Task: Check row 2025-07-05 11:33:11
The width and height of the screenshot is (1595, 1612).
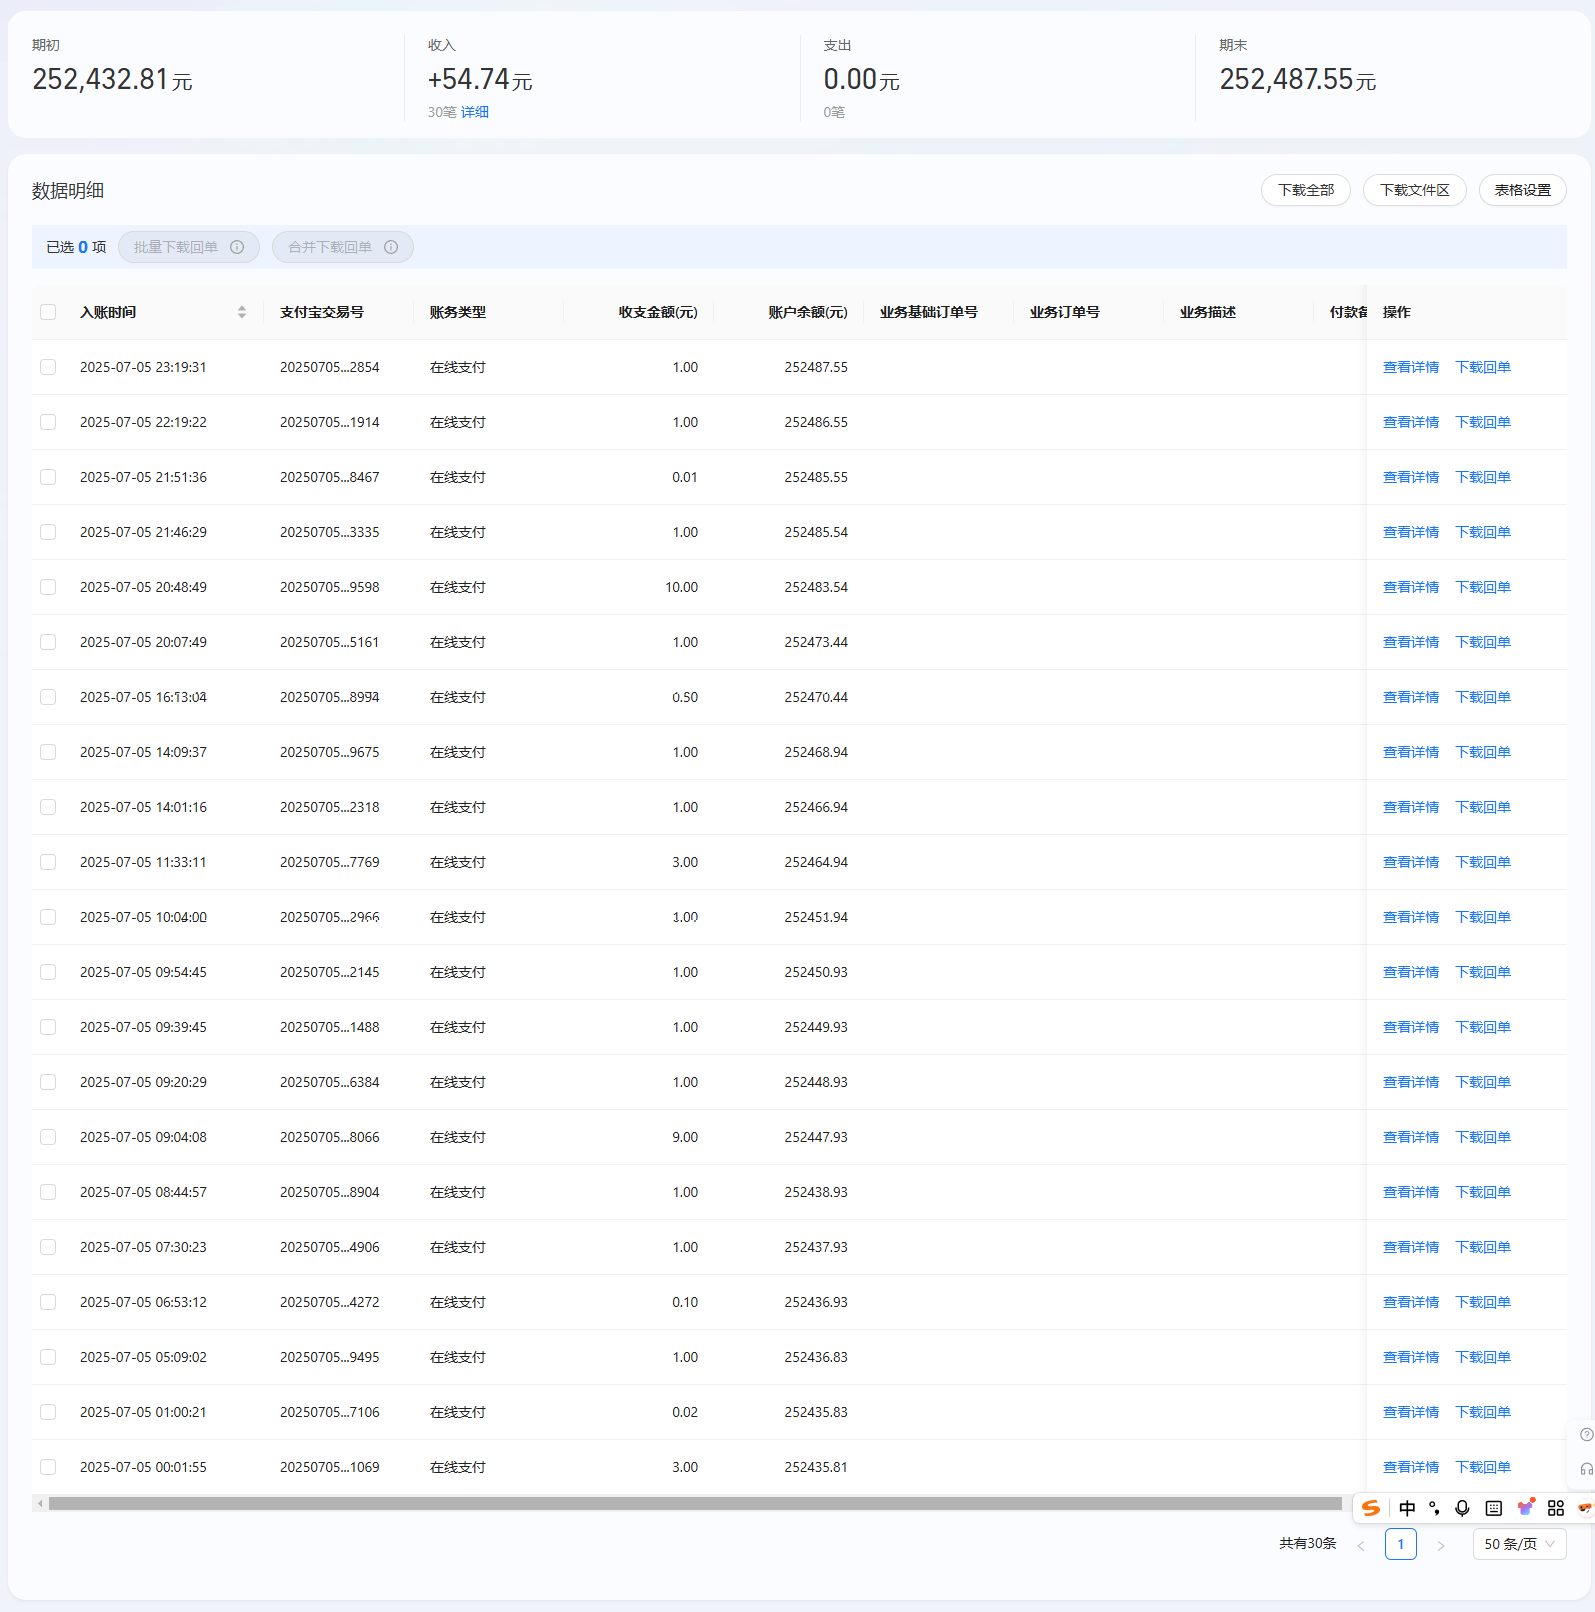Action: [48, 862]
